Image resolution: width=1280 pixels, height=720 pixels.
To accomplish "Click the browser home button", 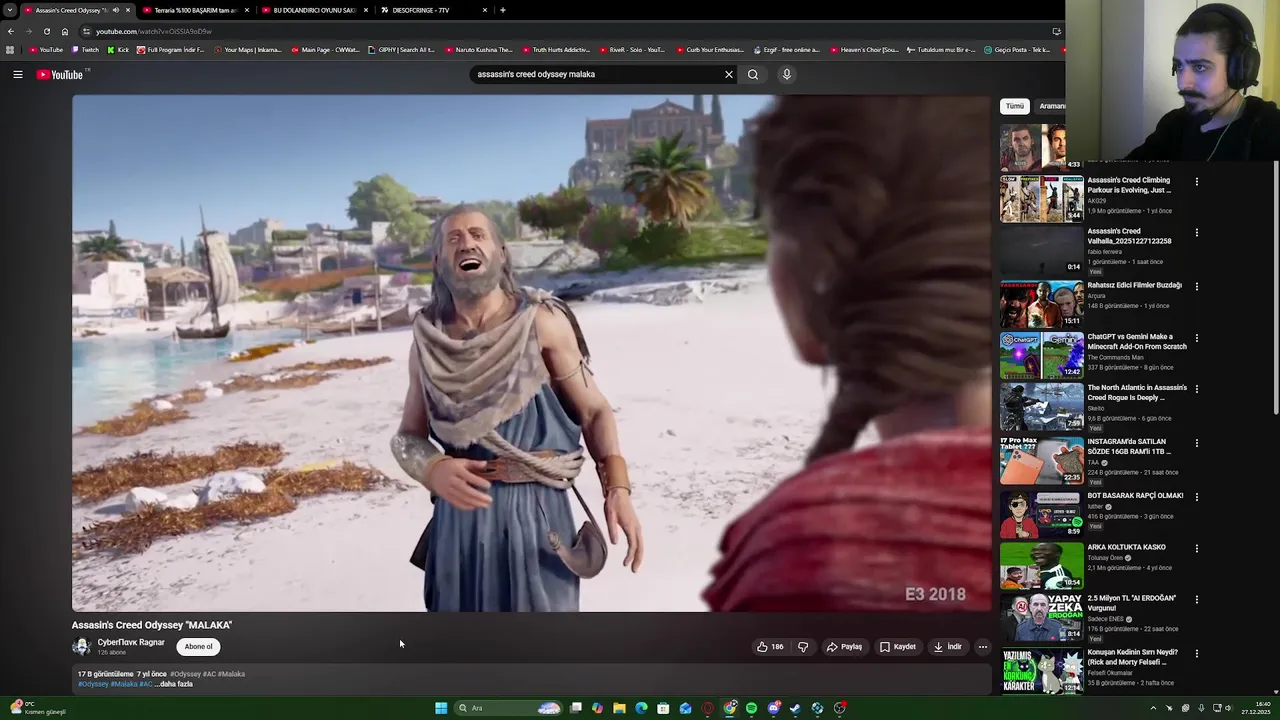I will [65, 31].
